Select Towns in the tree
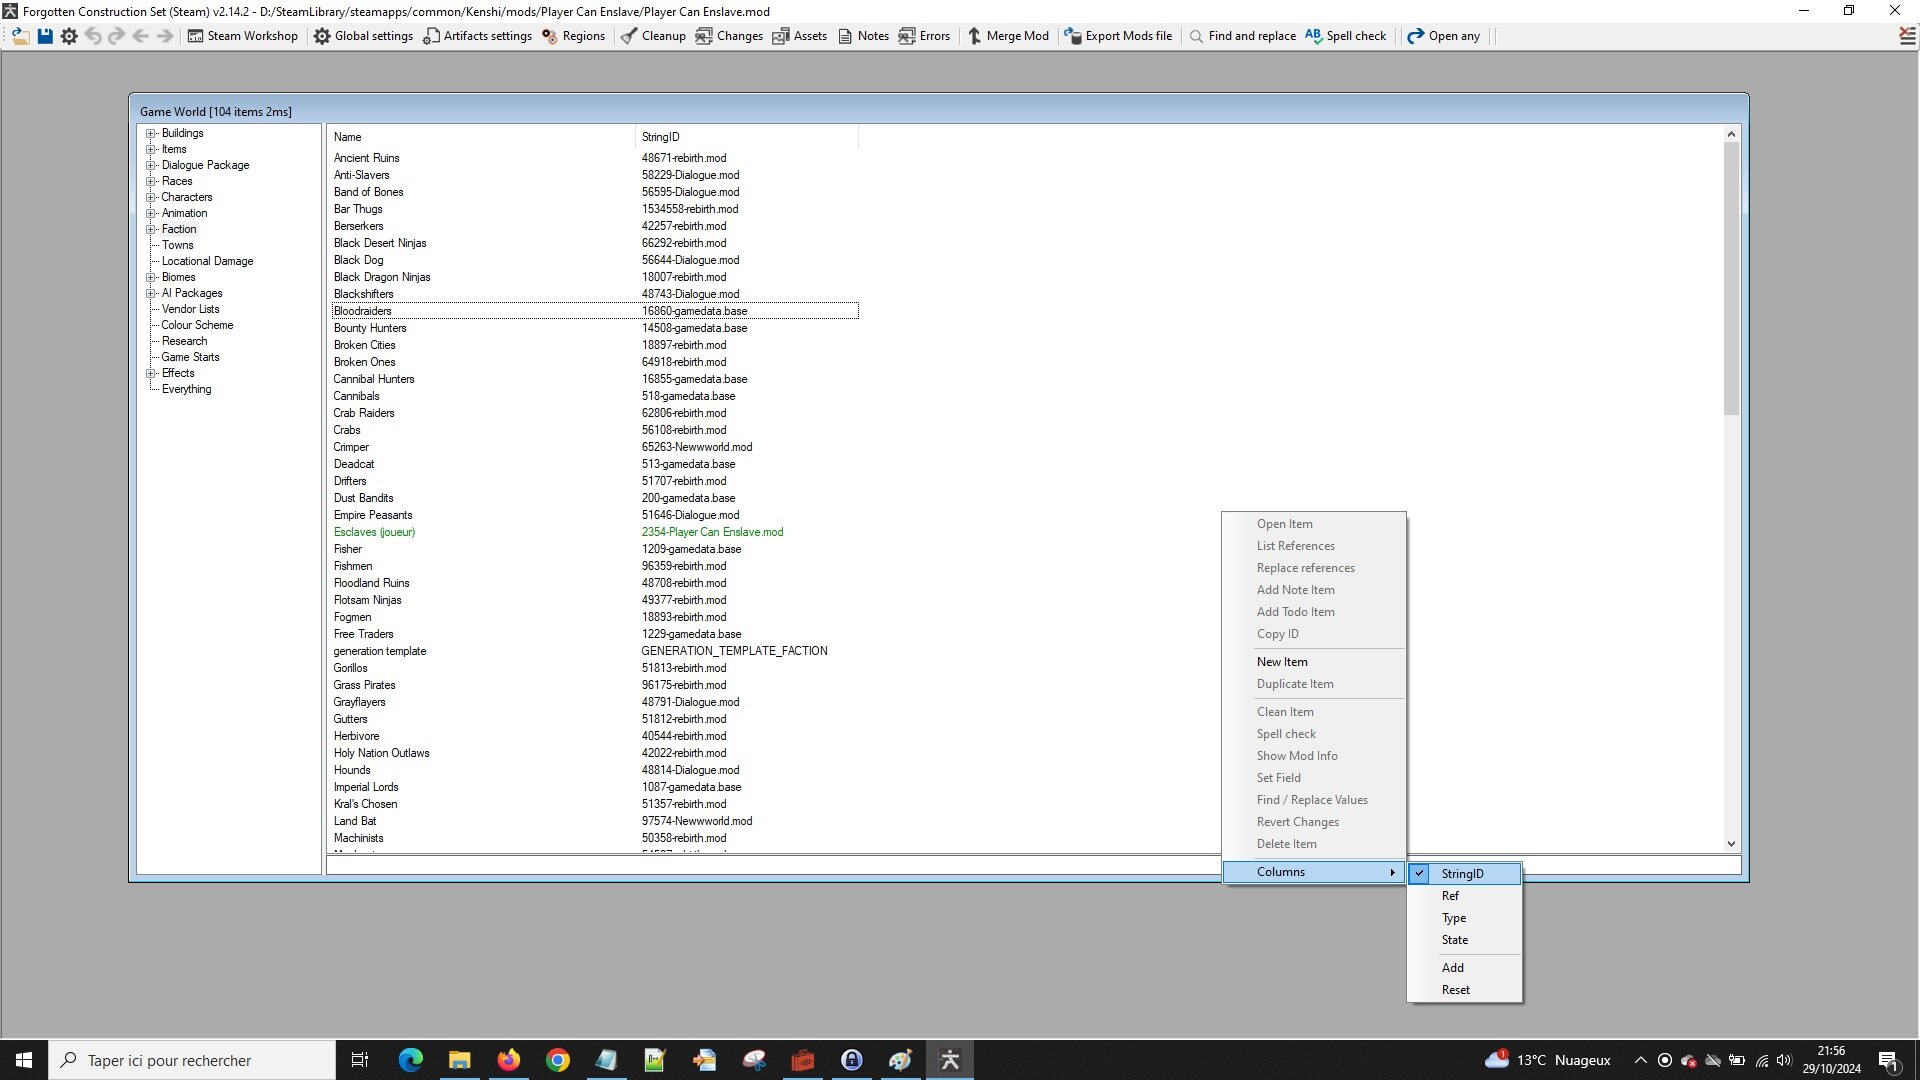The height and width of the screenshot is (1080, 1920). point(178,245)
